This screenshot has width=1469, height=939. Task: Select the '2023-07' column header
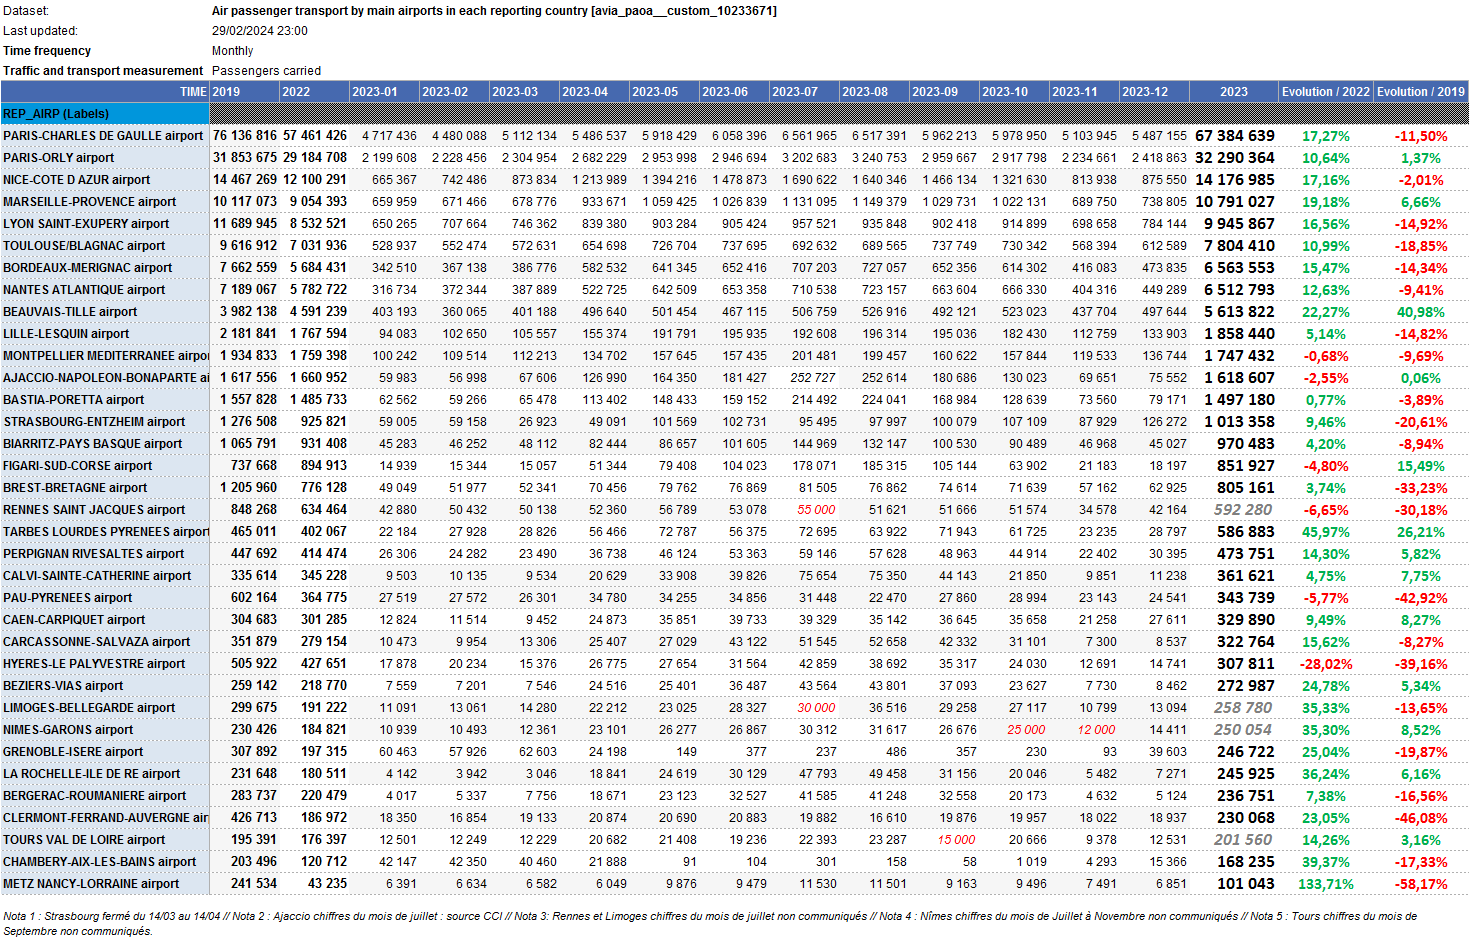coord(804,91)
